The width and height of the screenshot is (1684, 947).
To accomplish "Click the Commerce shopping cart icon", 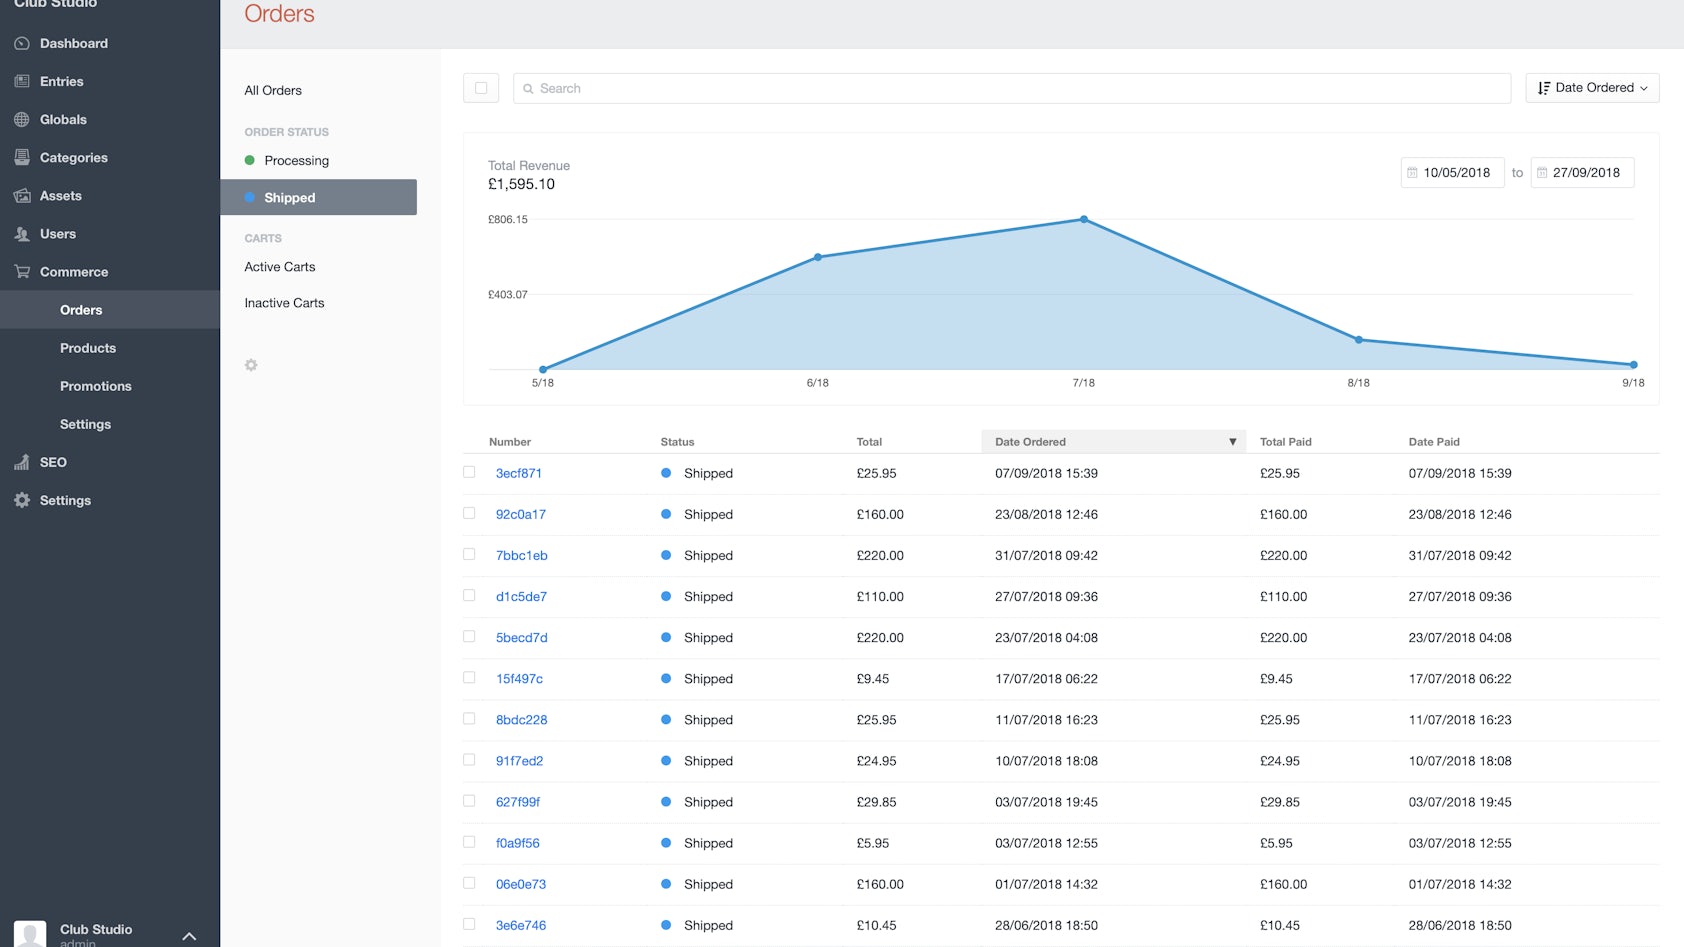I will point(22,272).
